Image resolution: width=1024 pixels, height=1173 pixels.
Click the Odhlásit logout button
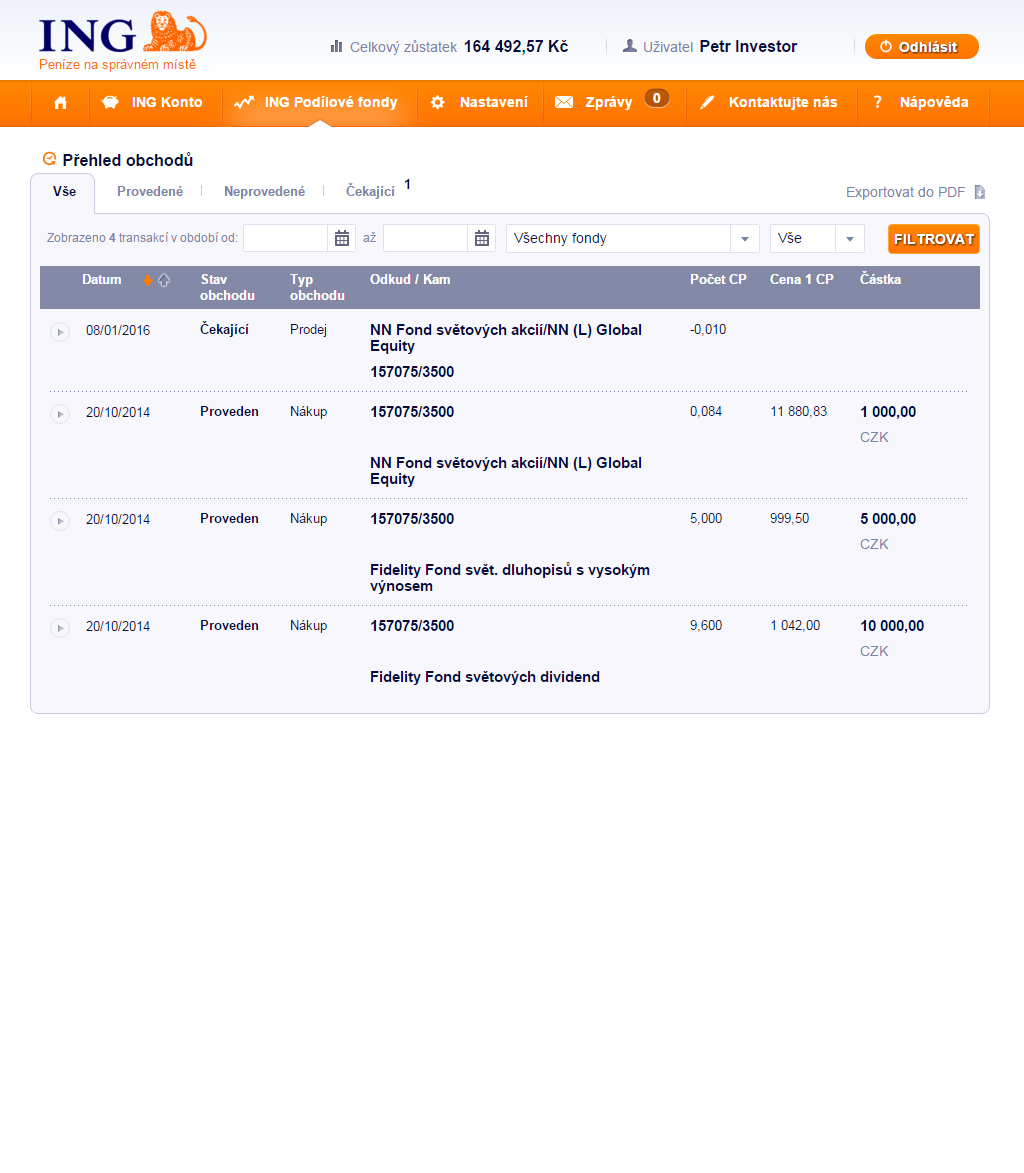click(x=921, y=47)
